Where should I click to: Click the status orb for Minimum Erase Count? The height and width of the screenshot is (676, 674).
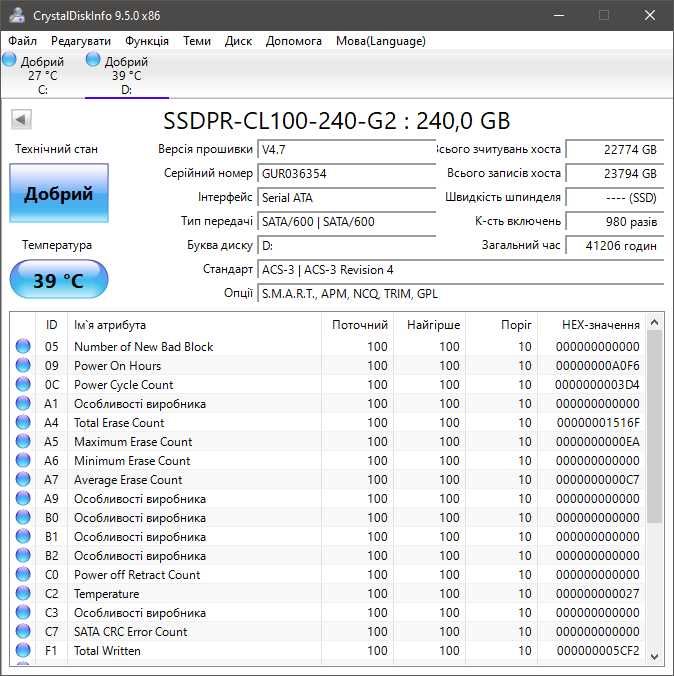click(x=23, y=460)
